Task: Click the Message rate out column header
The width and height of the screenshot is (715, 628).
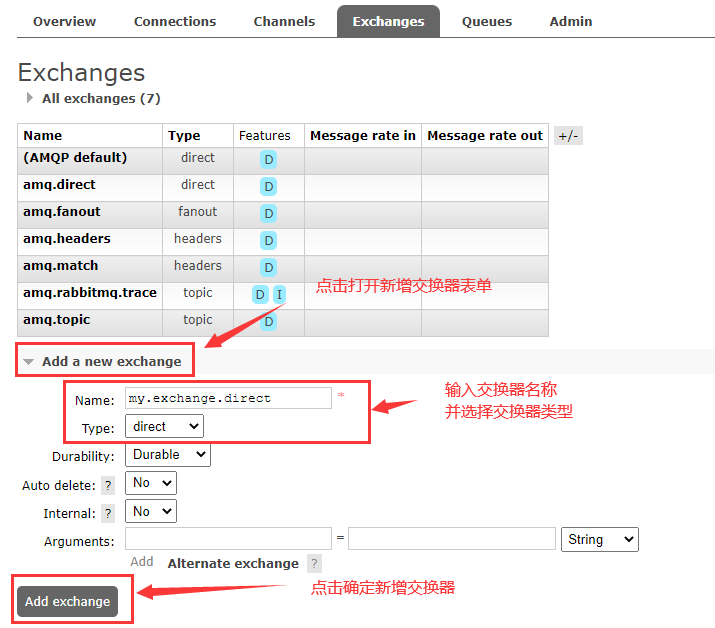Action: 485,135
